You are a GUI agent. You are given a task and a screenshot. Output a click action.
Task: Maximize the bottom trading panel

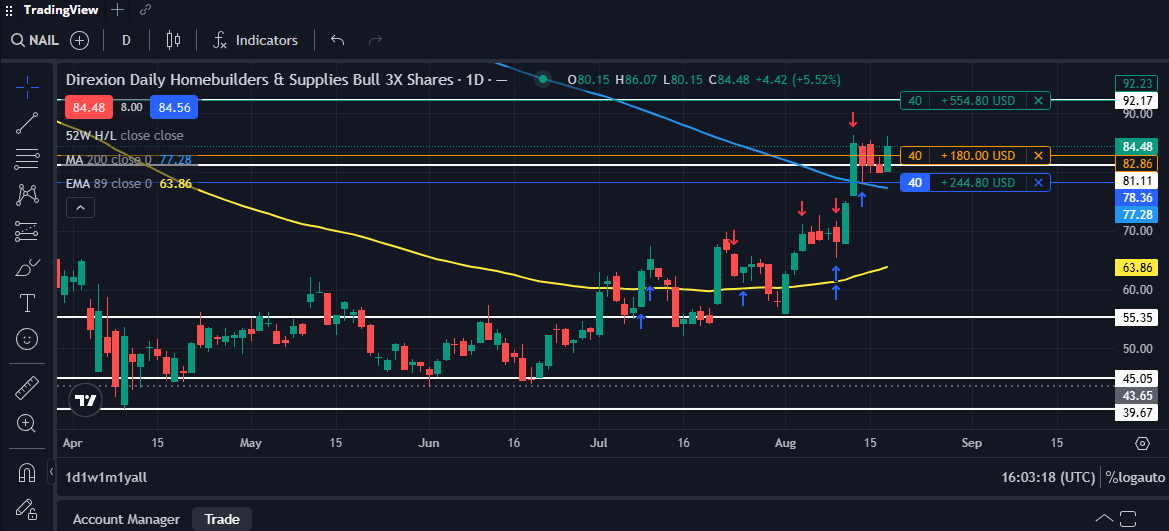click(x=1128, y=518)
